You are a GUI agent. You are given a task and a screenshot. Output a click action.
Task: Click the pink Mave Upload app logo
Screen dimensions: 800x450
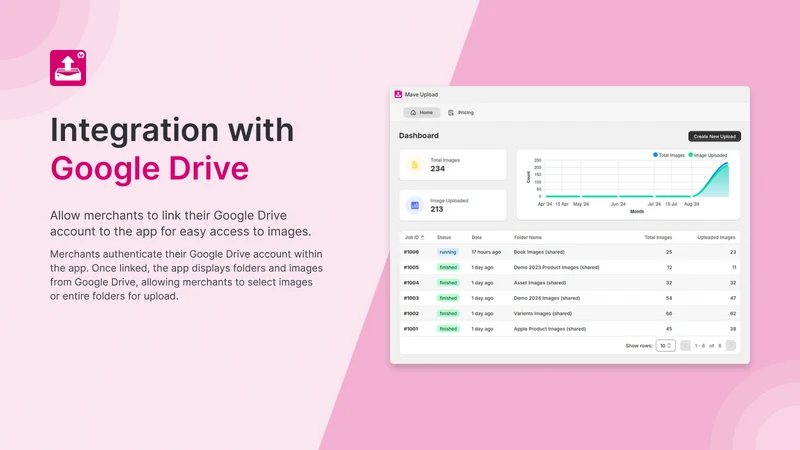point(68,68)
